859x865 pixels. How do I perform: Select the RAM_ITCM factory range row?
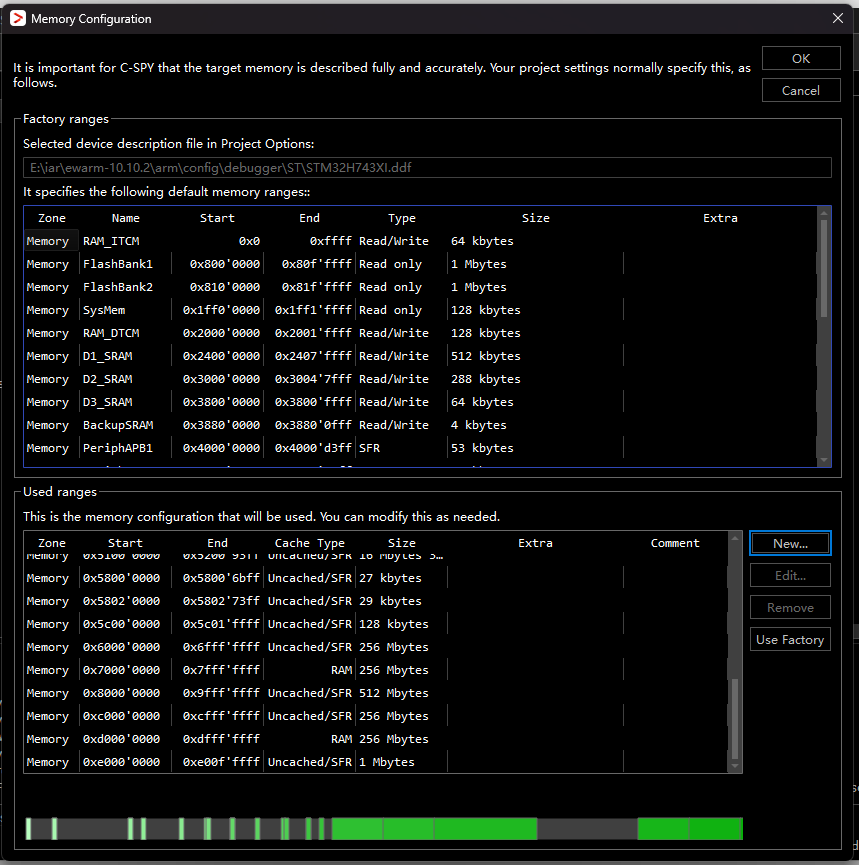[x=420, y=241]
